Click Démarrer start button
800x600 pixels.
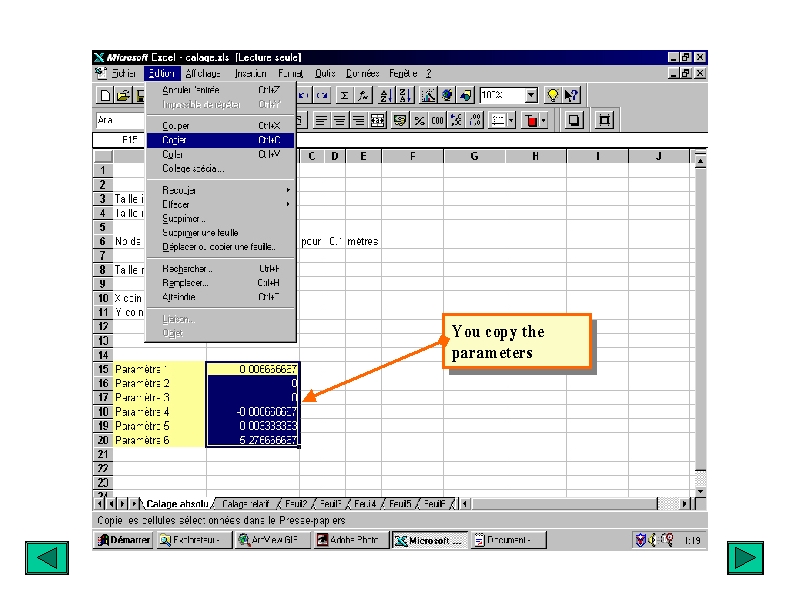click(124, 540)
